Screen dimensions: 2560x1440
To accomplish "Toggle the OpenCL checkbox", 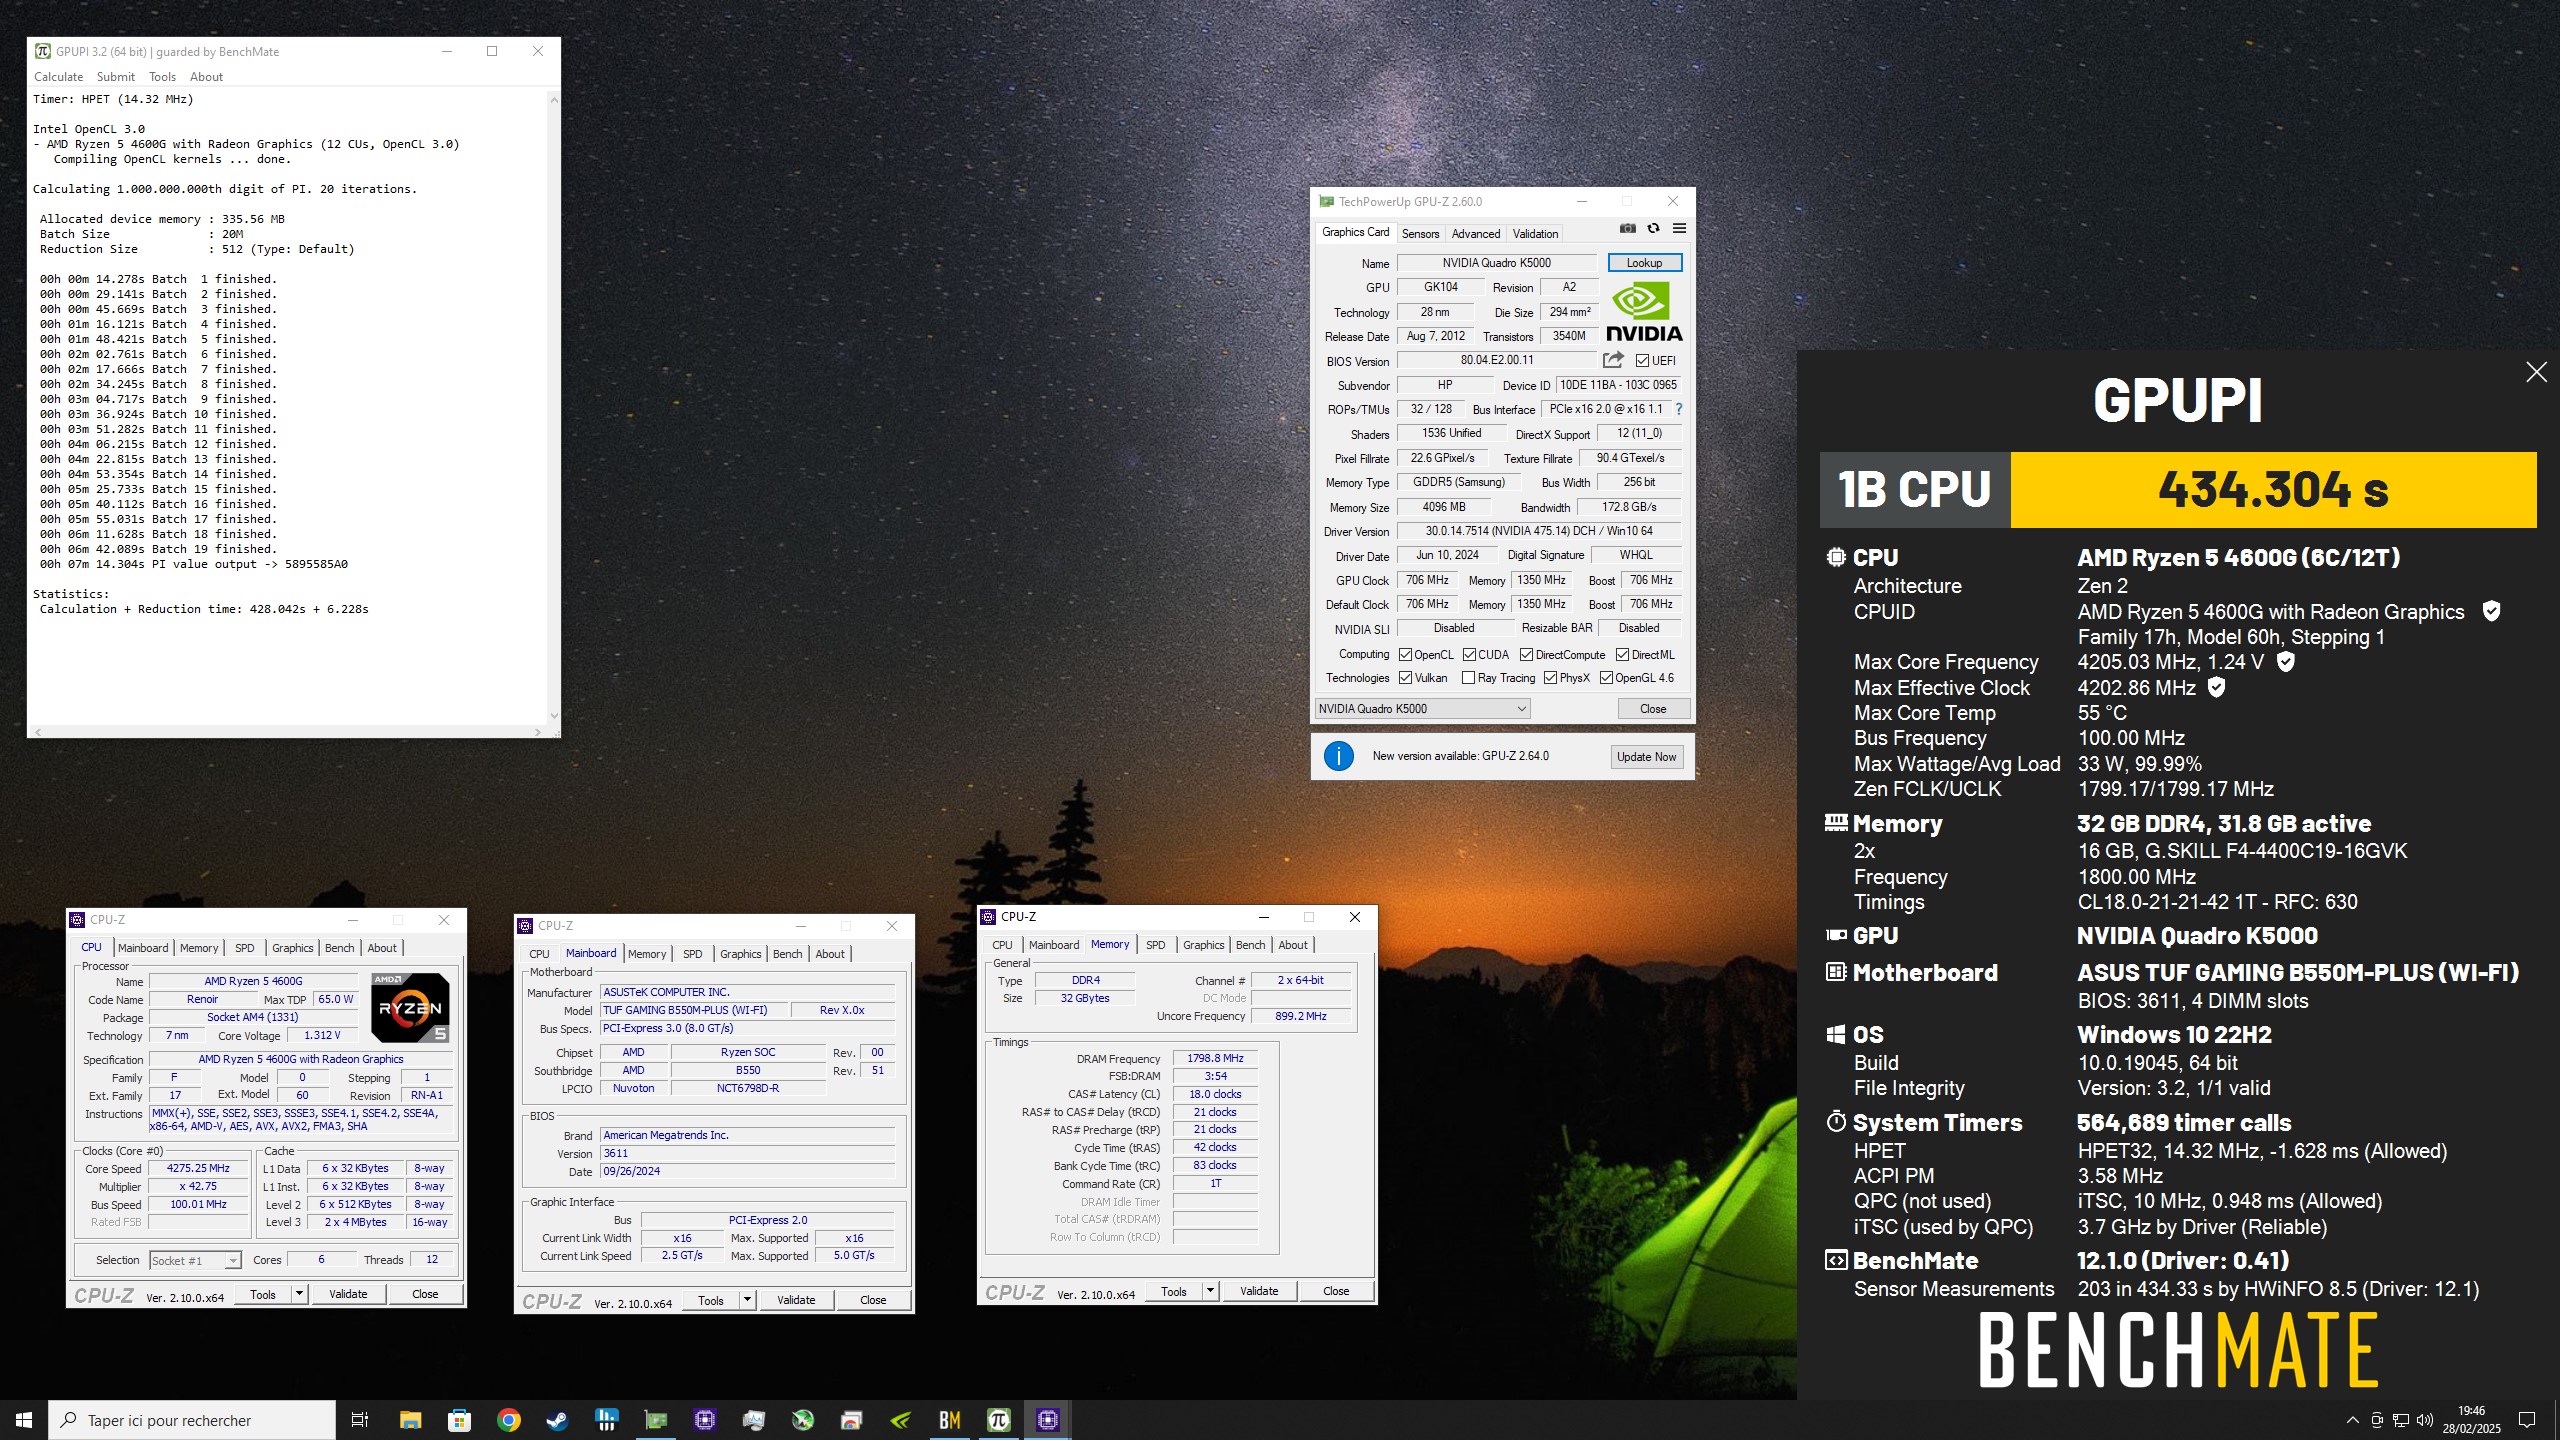I will pyautogui.click(x=1405, y=655).
